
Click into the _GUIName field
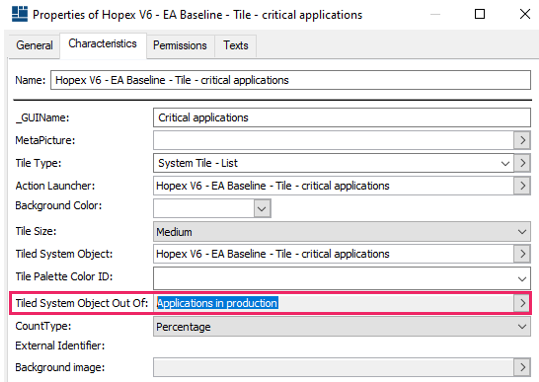pos(342,118)
